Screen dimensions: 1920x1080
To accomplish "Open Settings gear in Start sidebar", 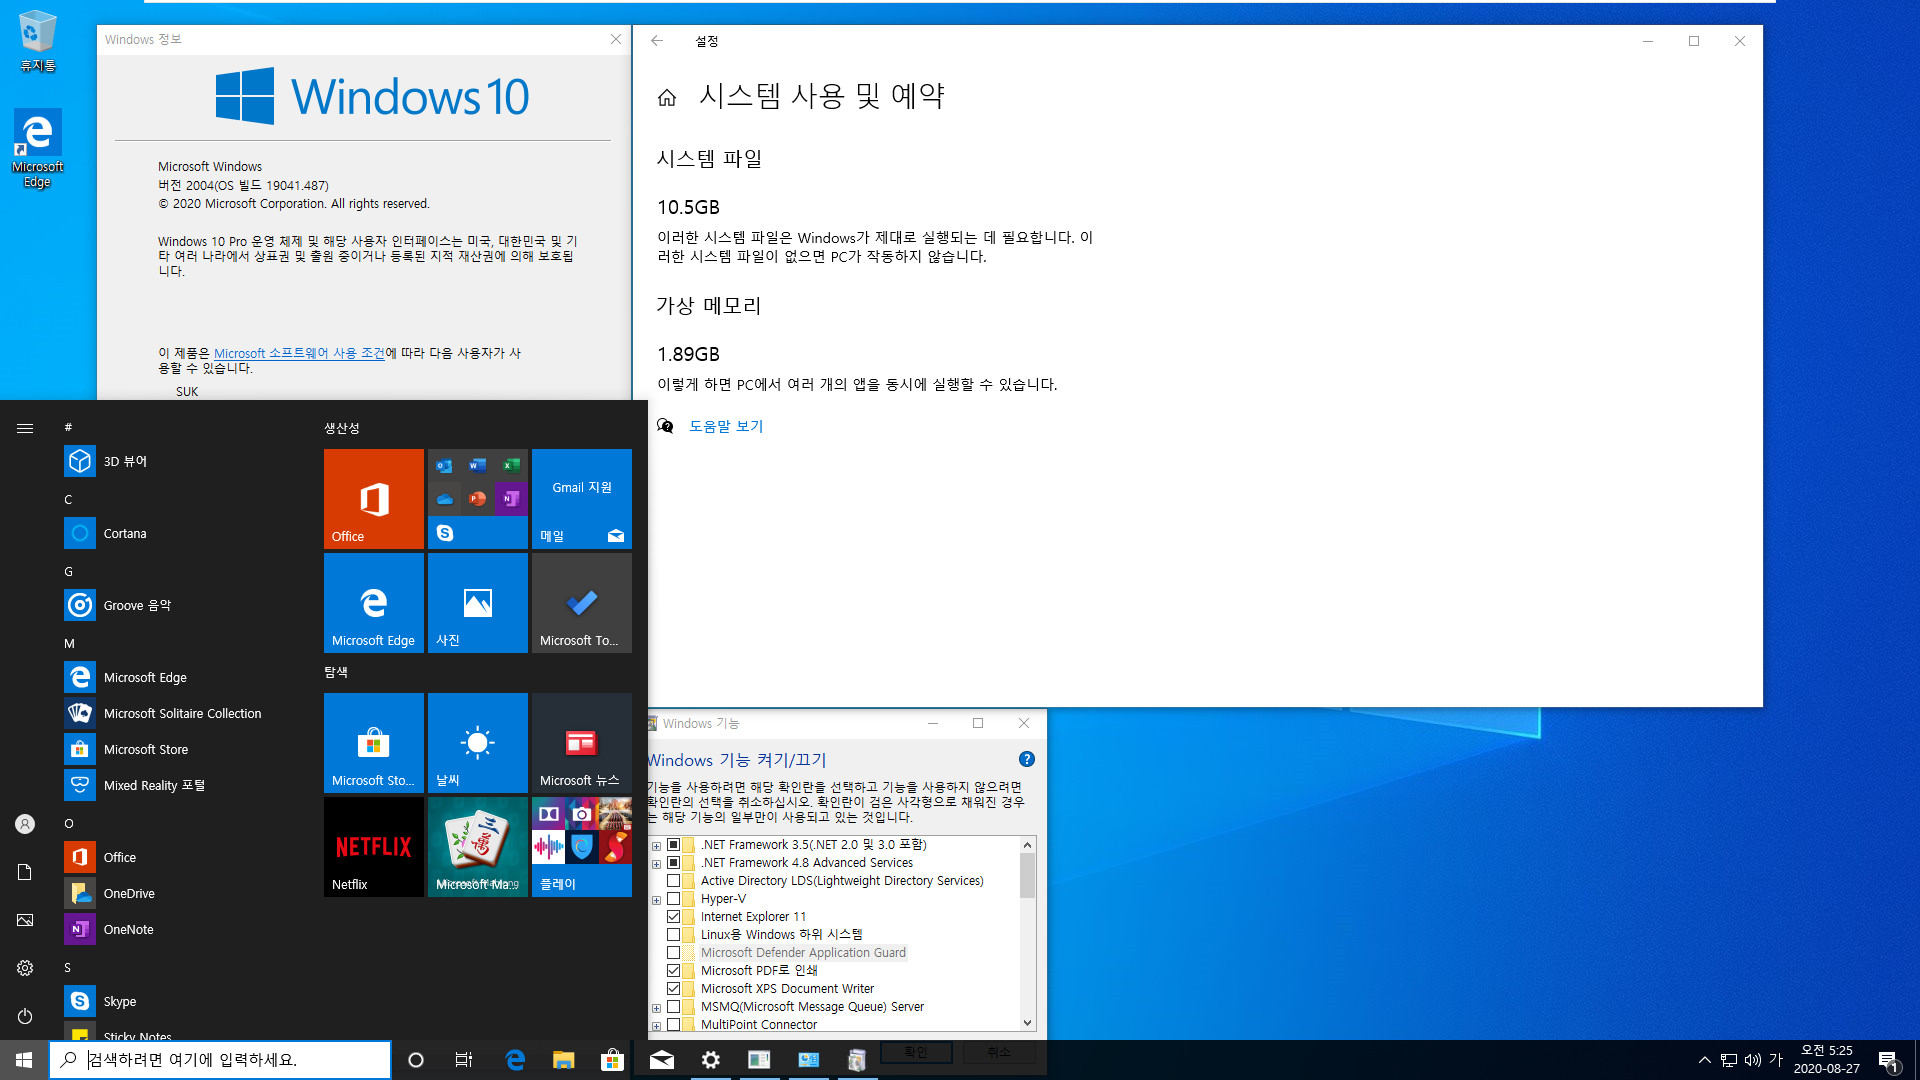I will [25, 968].
